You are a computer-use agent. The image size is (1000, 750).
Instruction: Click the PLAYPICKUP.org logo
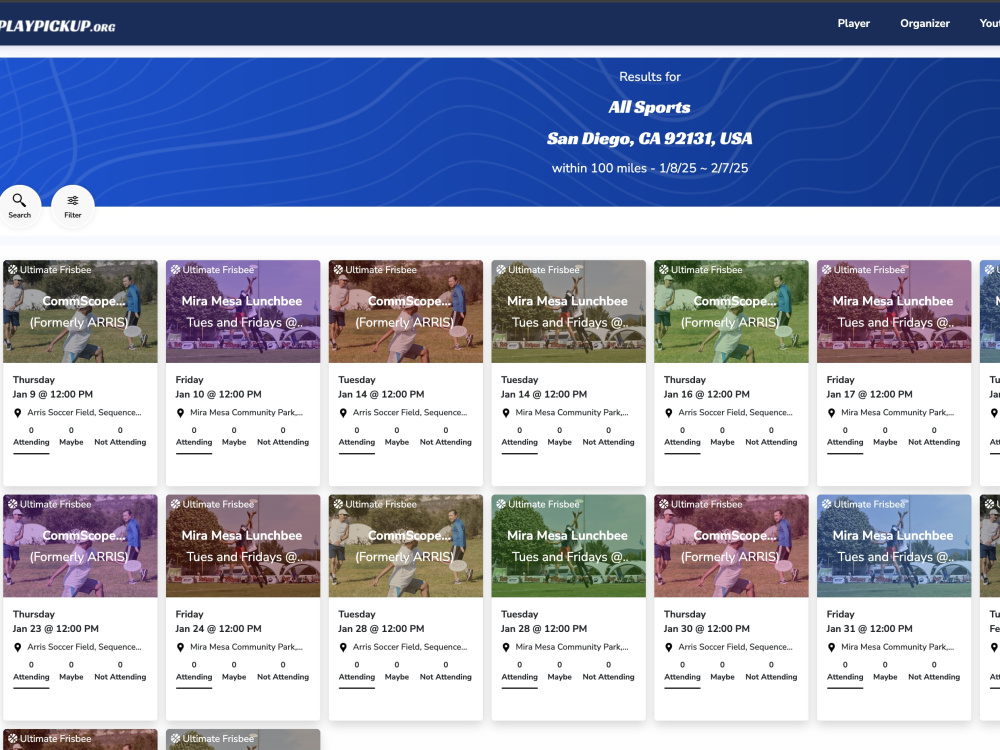click(57, 26)
